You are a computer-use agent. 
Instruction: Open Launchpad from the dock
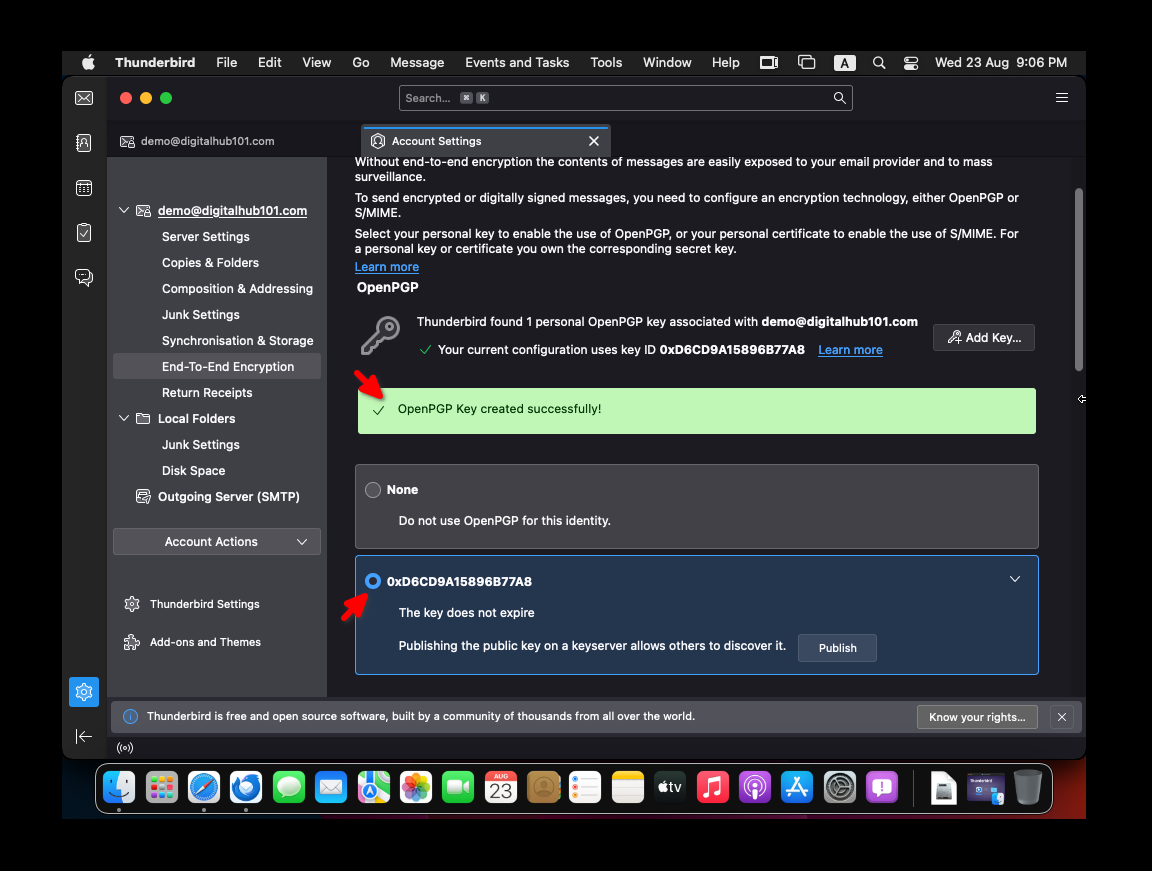162,788
